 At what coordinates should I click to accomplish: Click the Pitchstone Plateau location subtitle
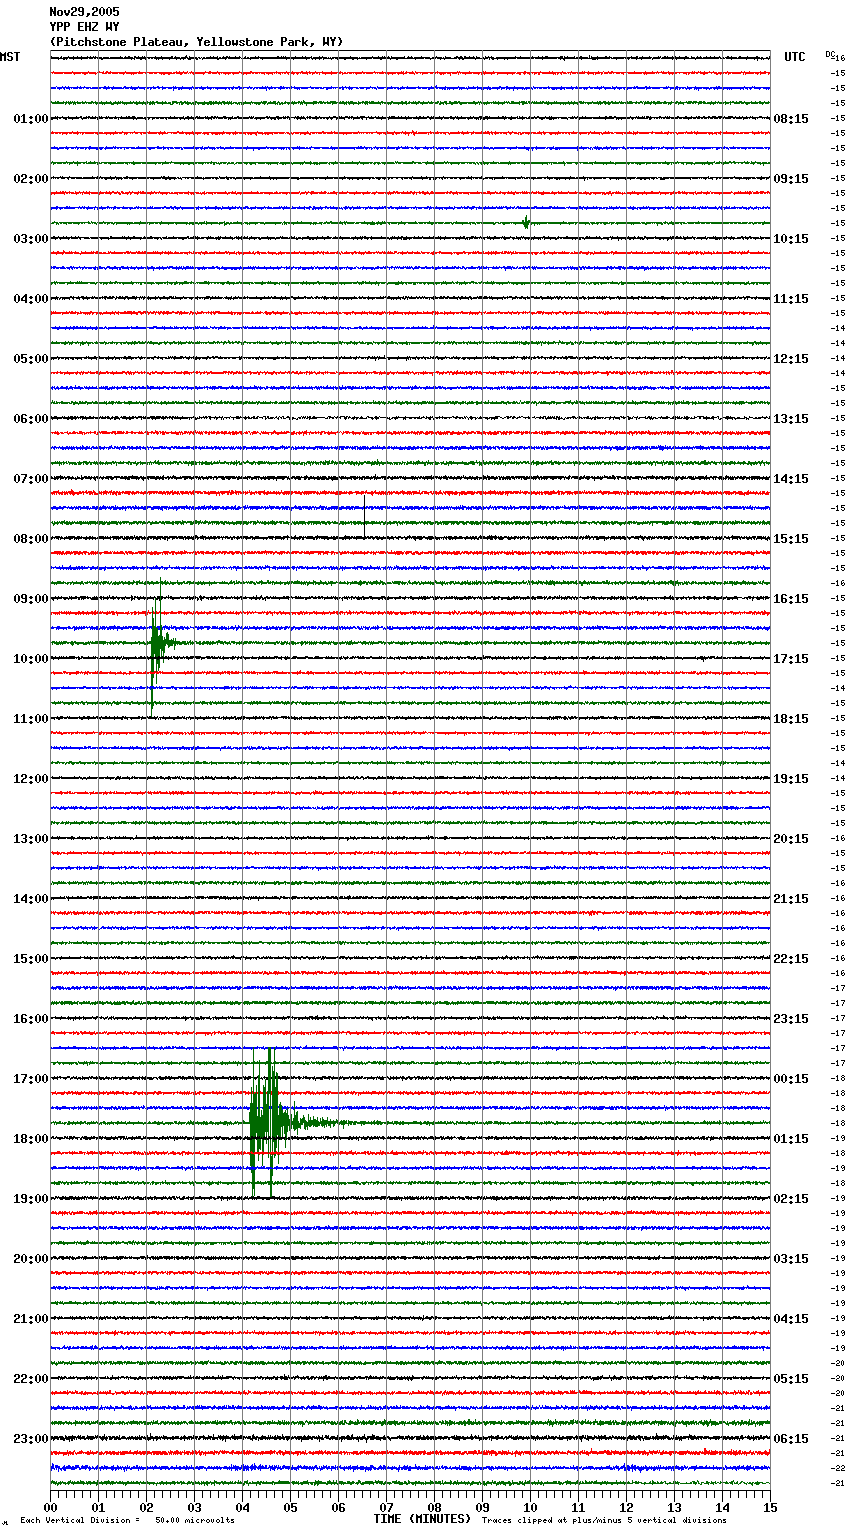[x=196, y=42]
